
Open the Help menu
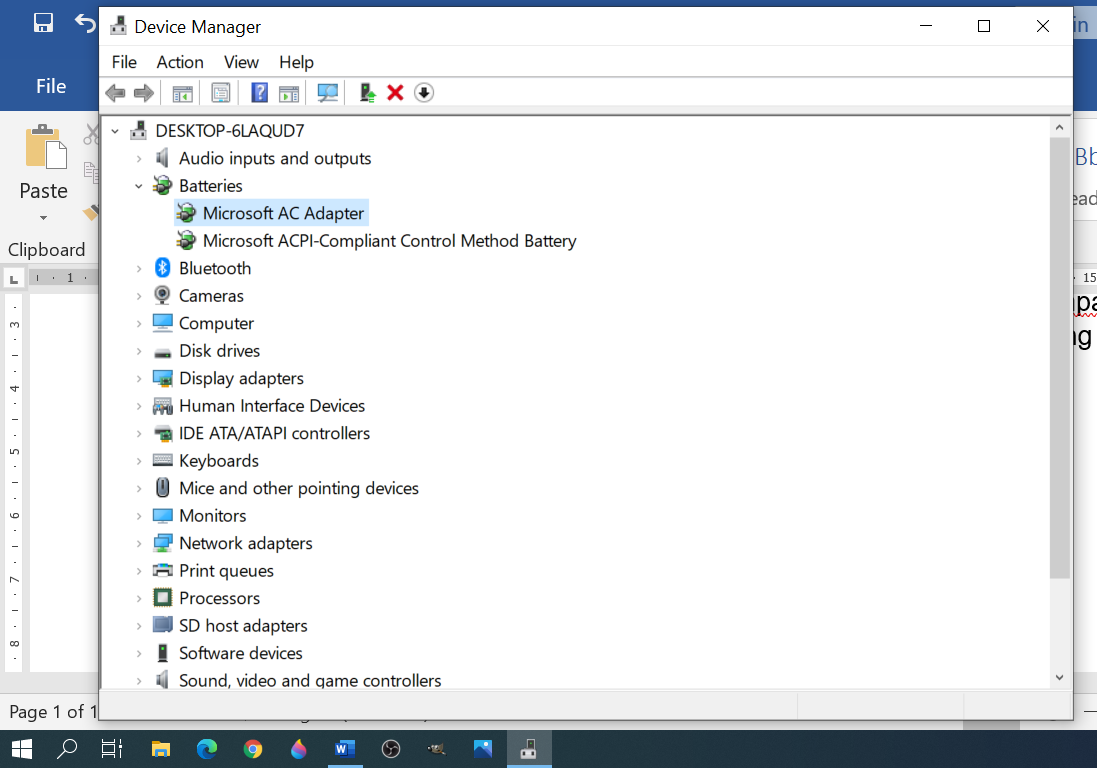click(x=296, y=62)
